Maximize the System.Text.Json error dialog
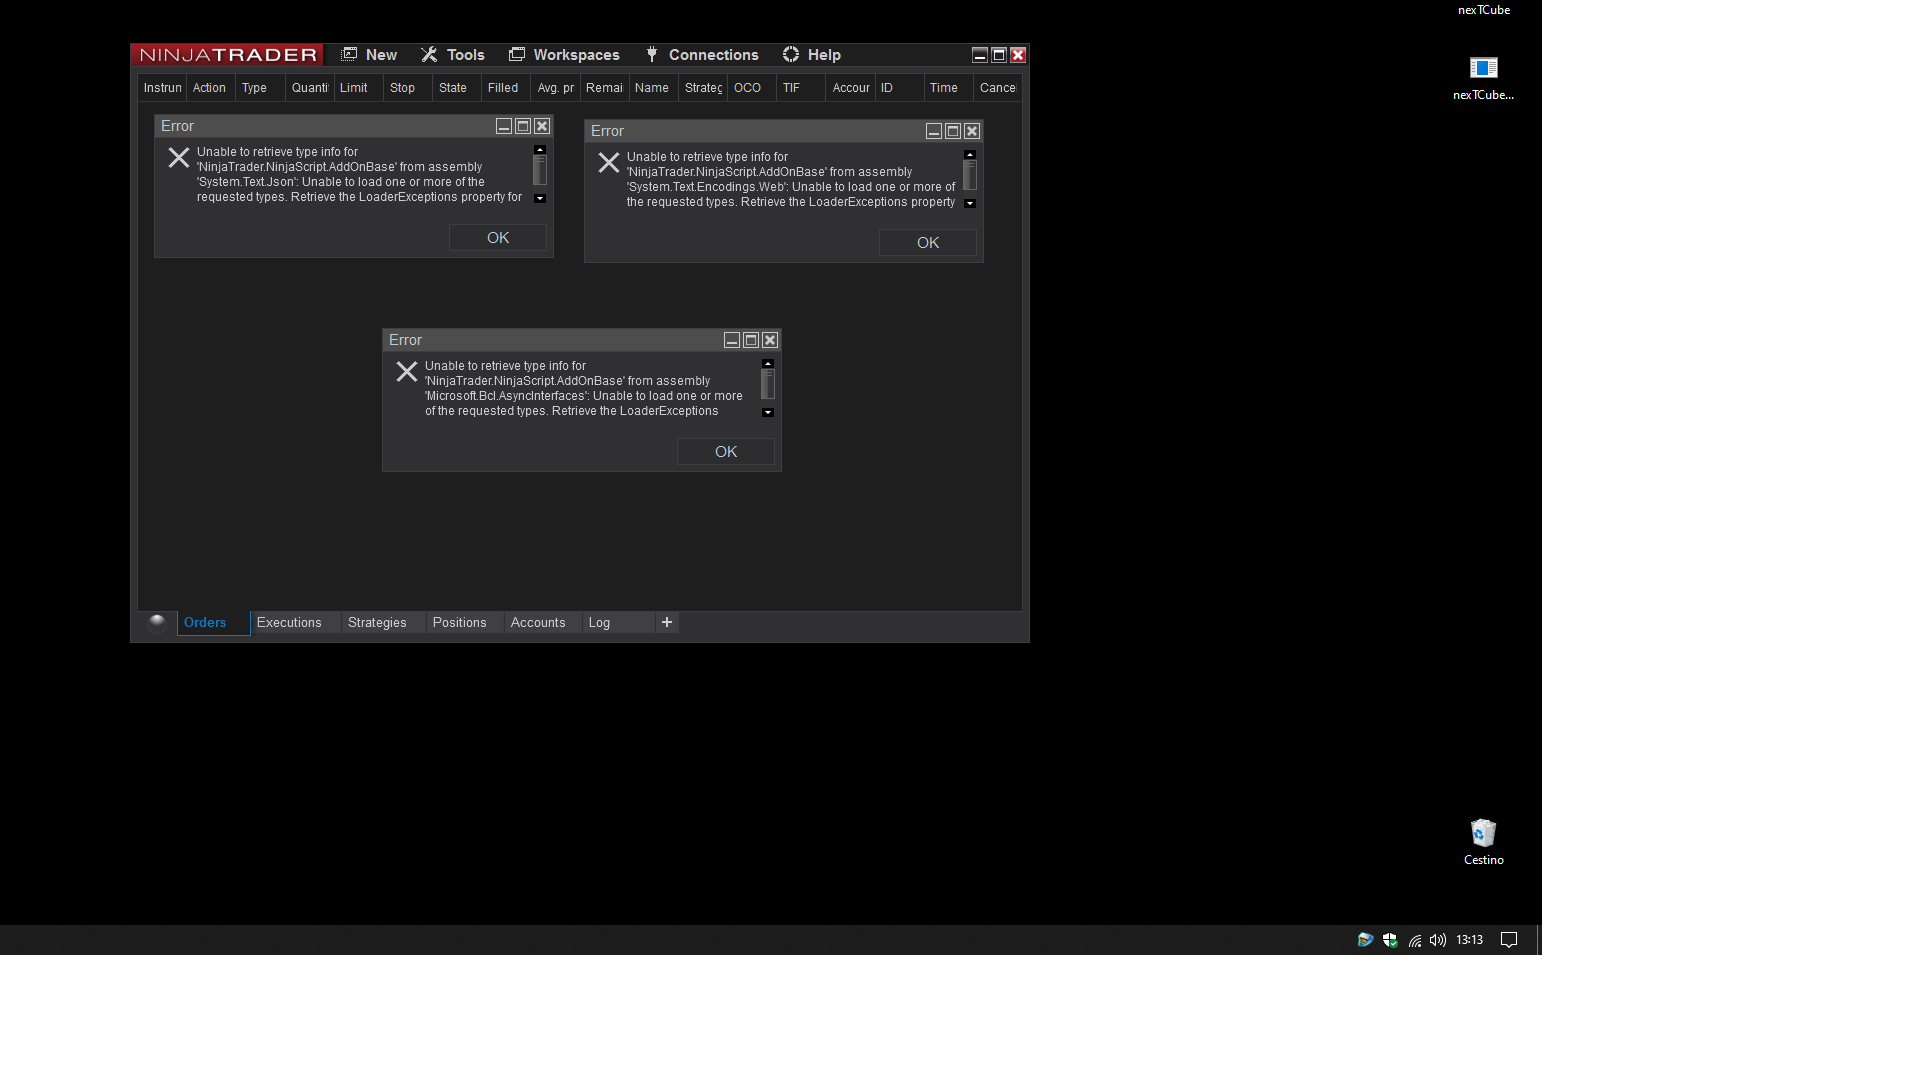This screenshot has height=1080, width=1920. [x=523, y=126]
